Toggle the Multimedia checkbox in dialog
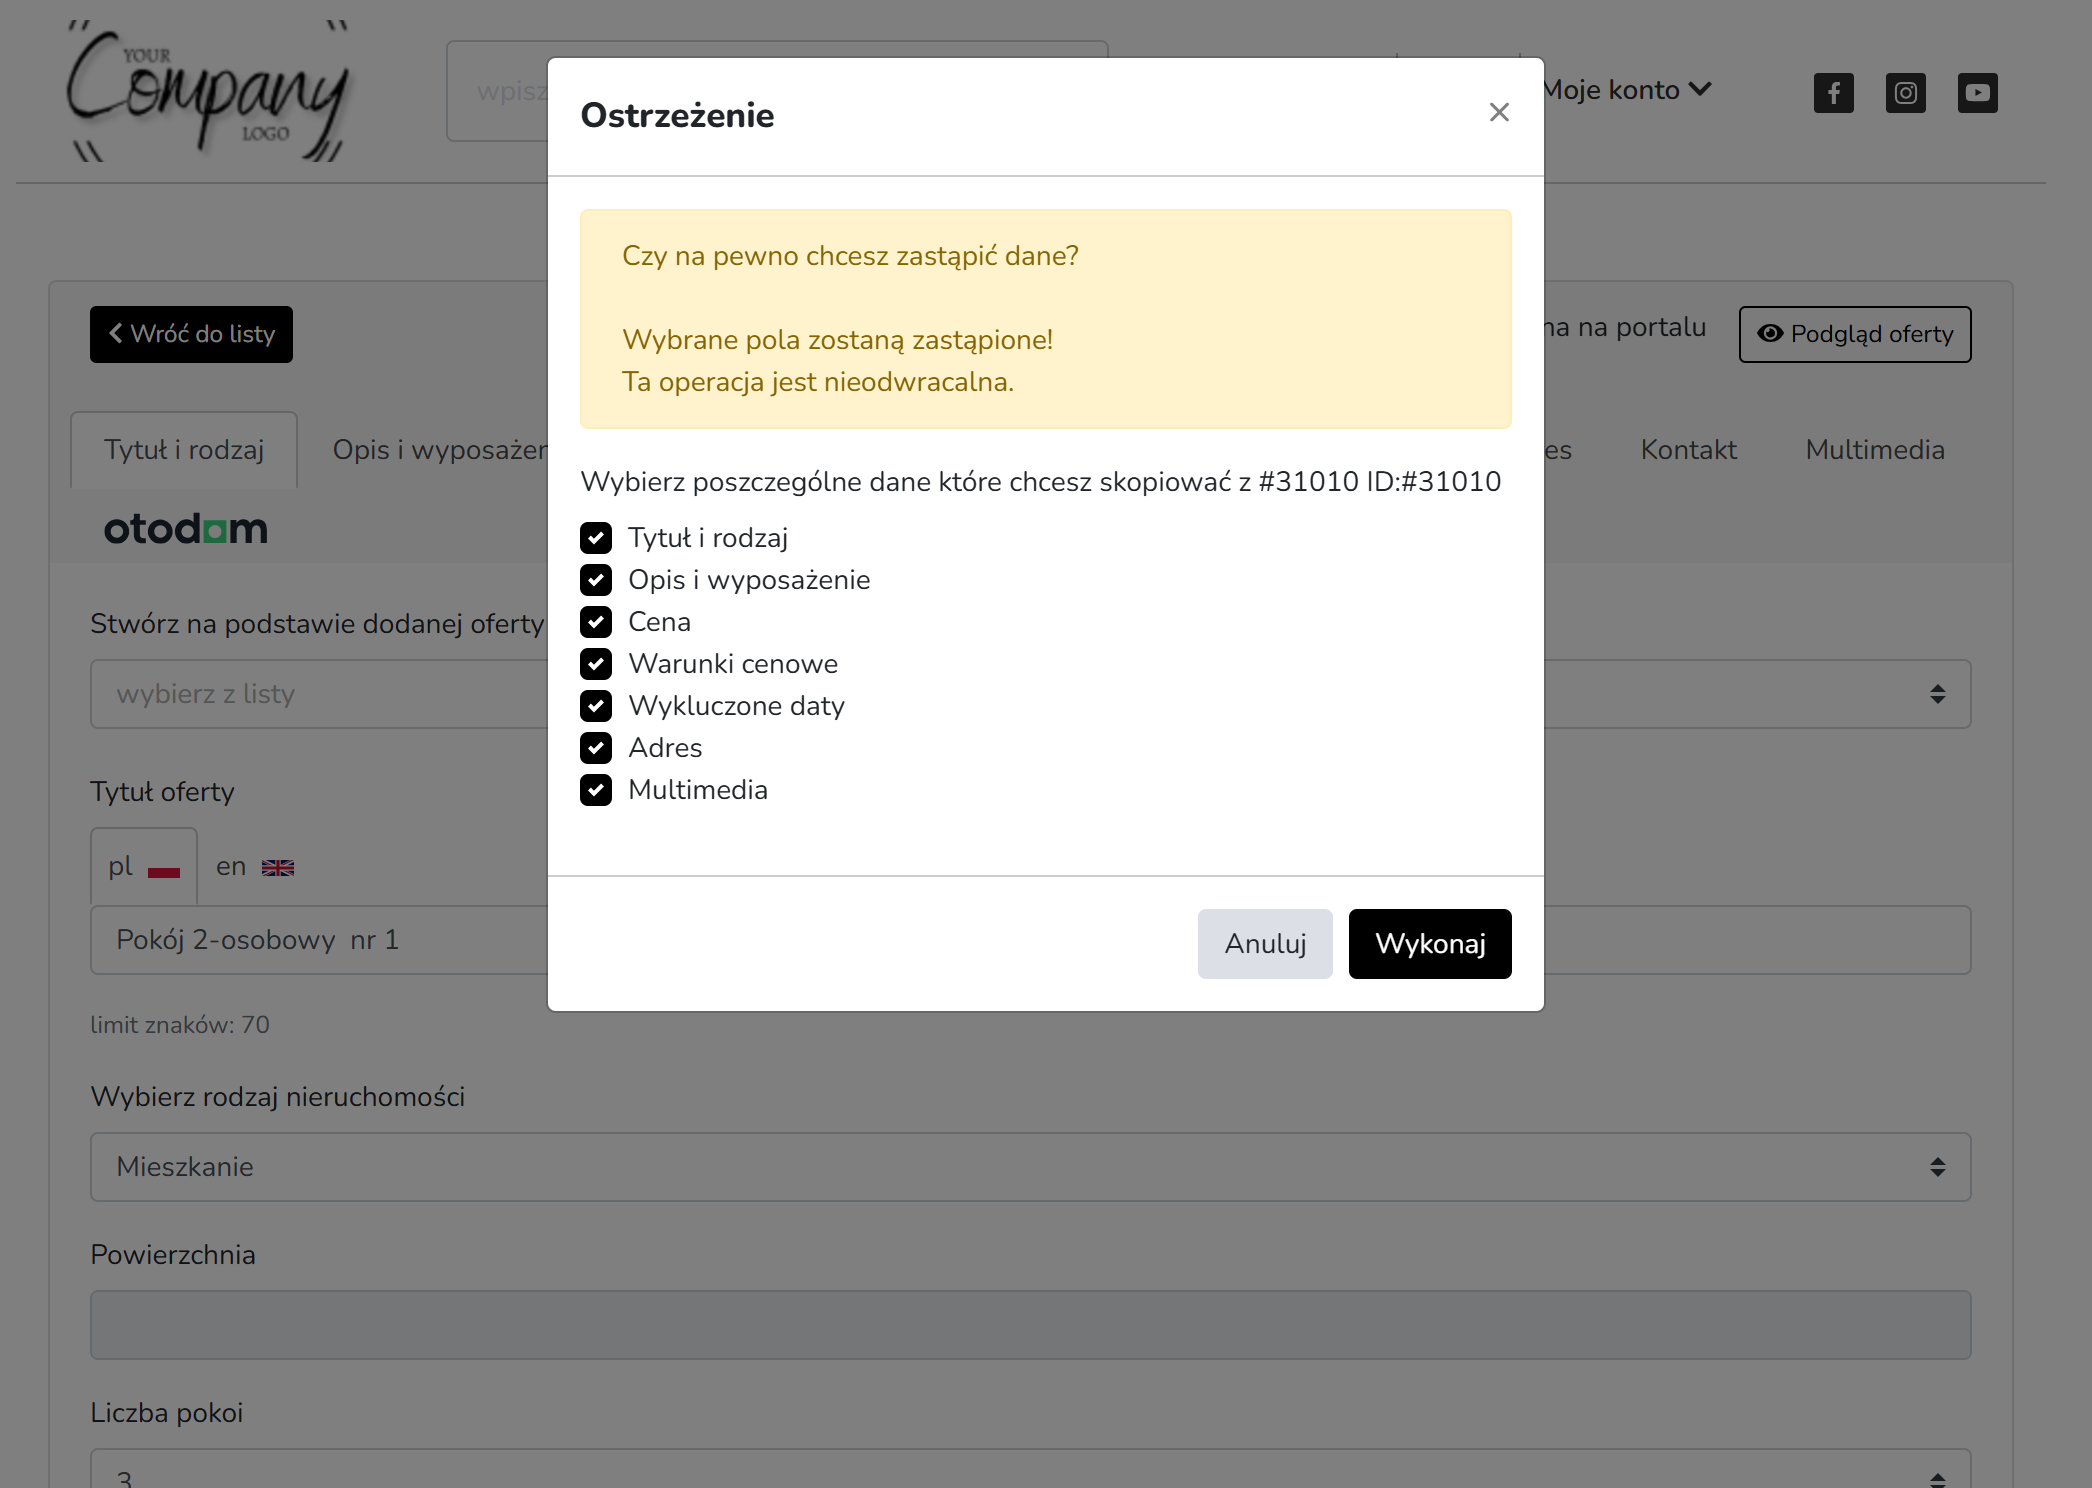Image resolution: width=2092 pixels, height=1488 pixels. click(x=596, y=790)
